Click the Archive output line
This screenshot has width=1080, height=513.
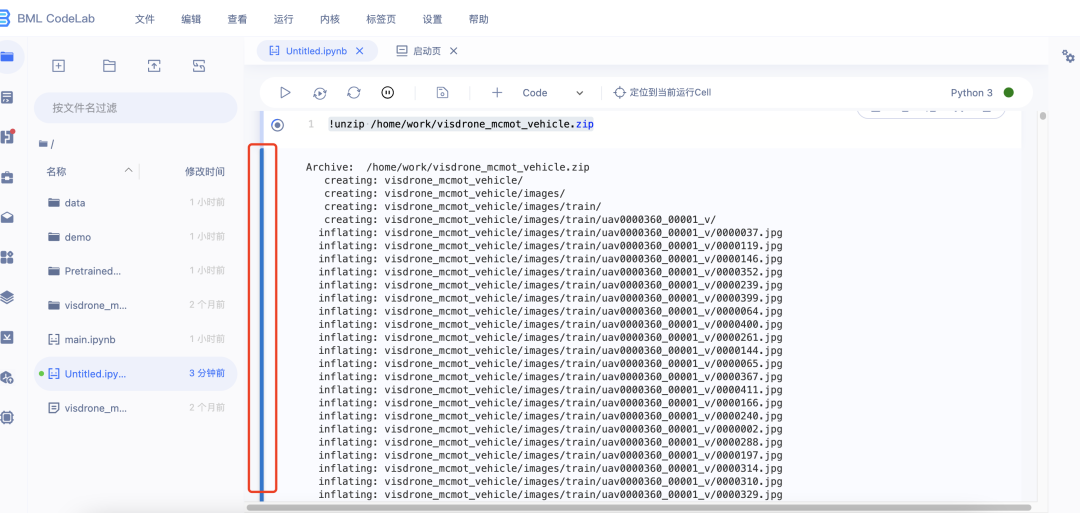447,167
